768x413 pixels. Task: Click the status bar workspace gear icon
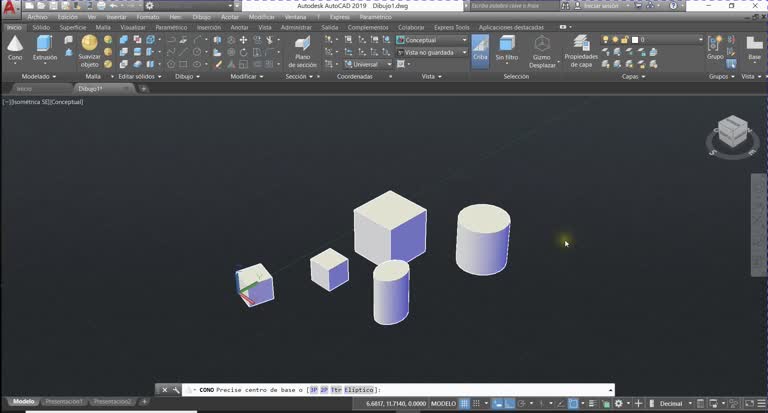pos(619,404)
